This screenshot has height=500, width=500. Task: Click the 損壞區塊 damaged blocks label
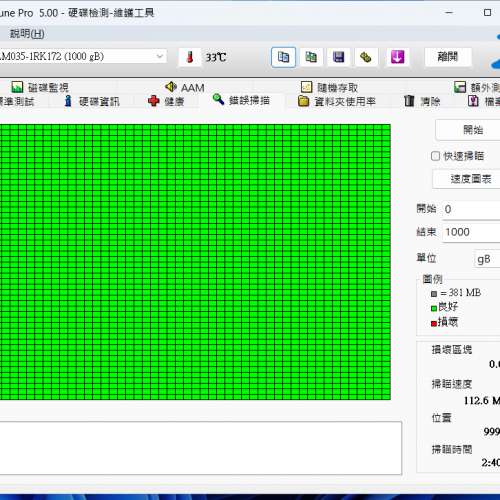tap(452, 350)
